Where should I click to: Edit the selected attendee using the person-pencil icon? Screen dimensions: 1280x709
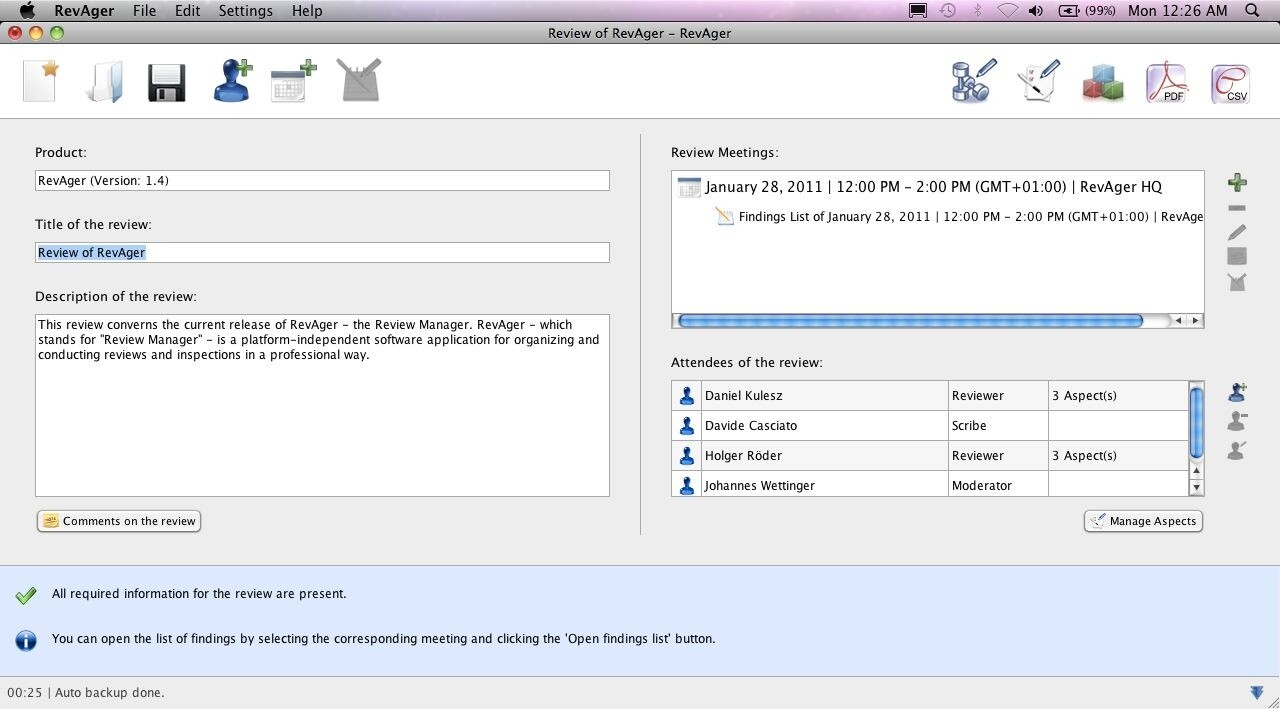point(1237,450)
